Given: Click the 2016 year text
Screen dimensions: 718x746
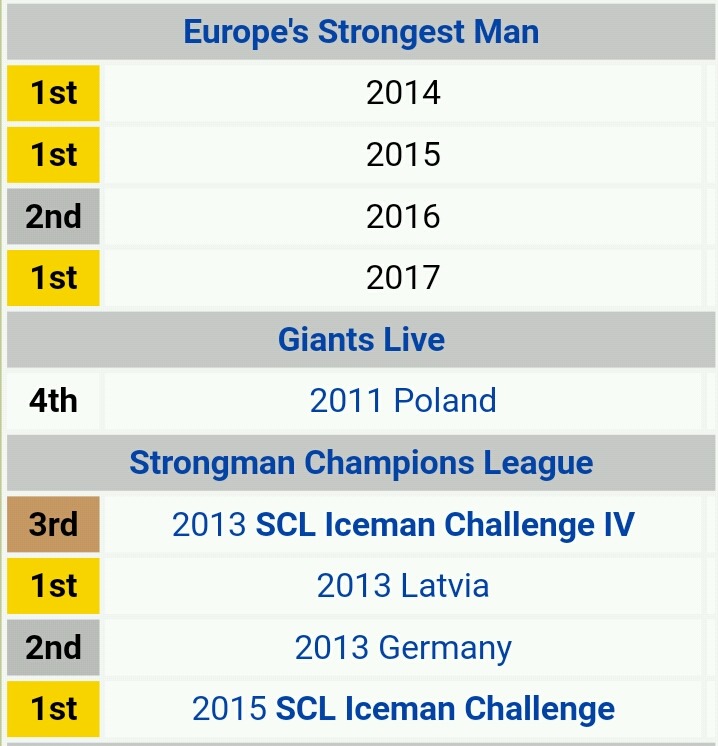Looking at the screenshot, I should [x=403, y=217].
